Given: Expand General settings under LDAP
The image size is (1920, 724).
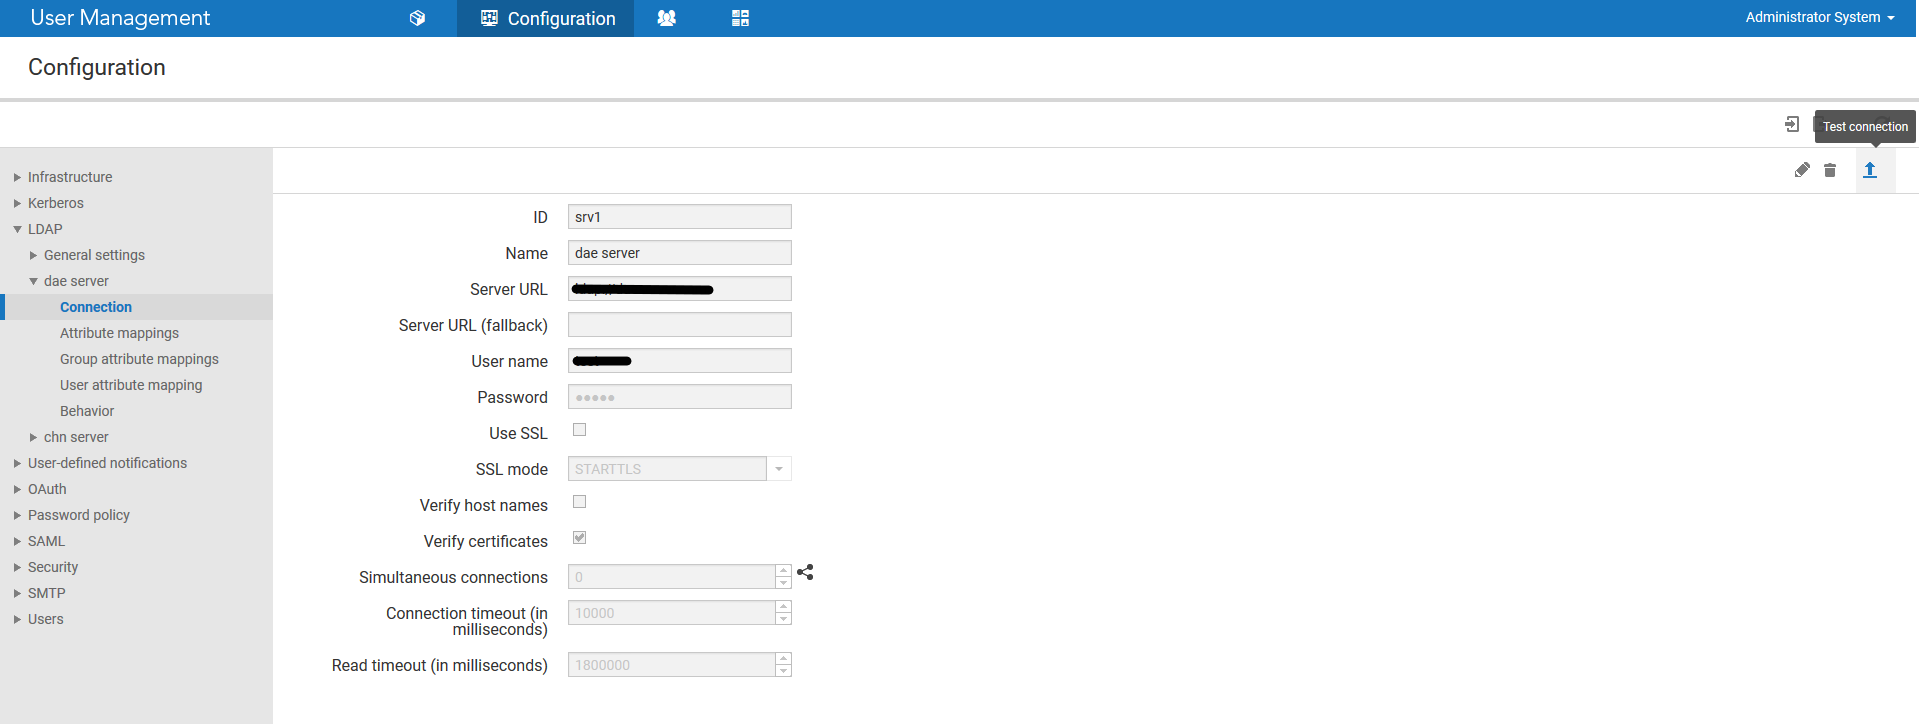Looking at the screenshot, I should (x=33, y=255).
